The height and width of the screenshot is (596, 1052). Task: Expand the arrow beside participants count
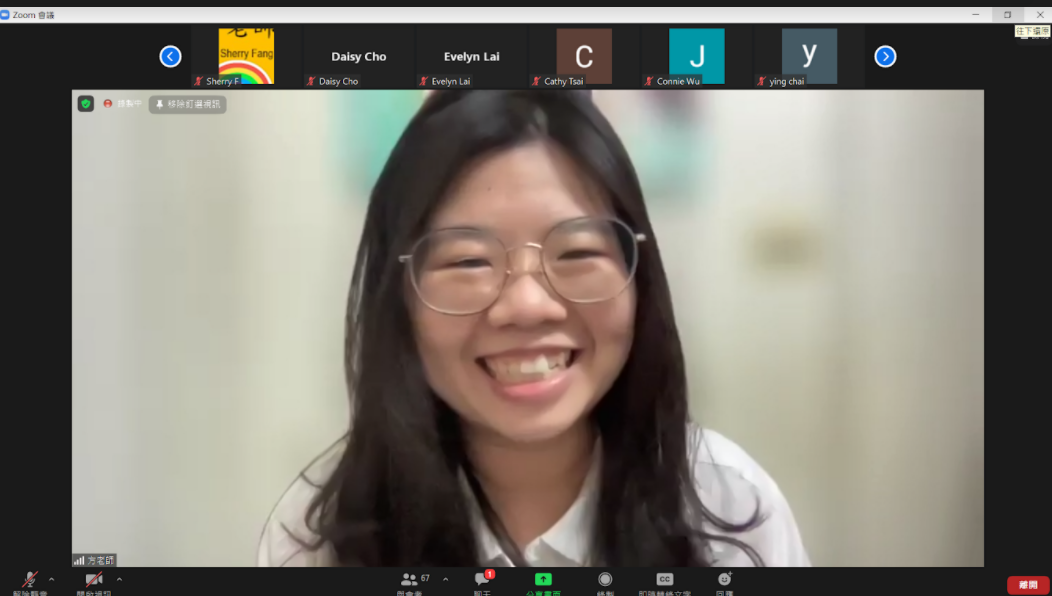coord(445,579)
